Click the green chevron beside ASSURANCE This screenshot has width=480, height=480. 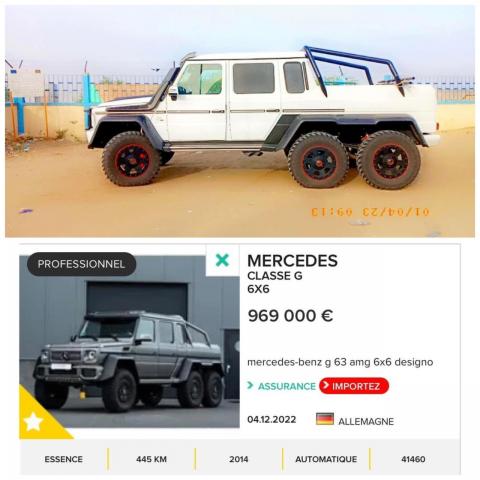(250, 385)
